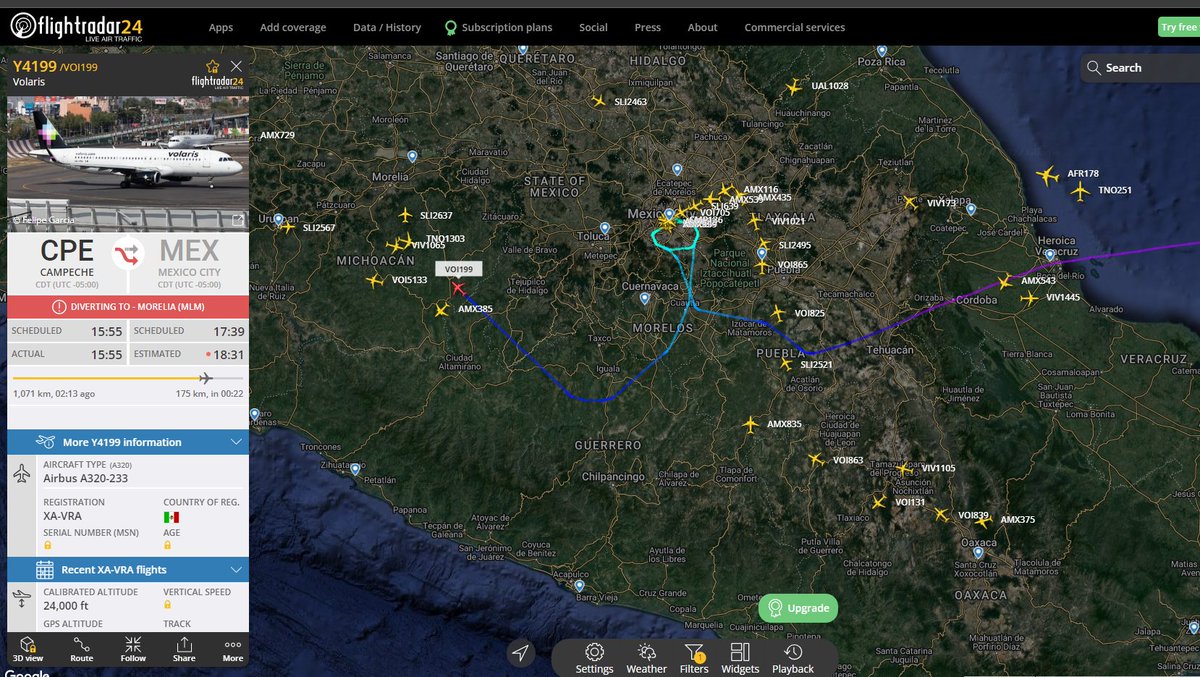The width and height of the screenshot is (1200, 677).
Task: Click the CPE Campeche origin airport
Action: [67, 259]
